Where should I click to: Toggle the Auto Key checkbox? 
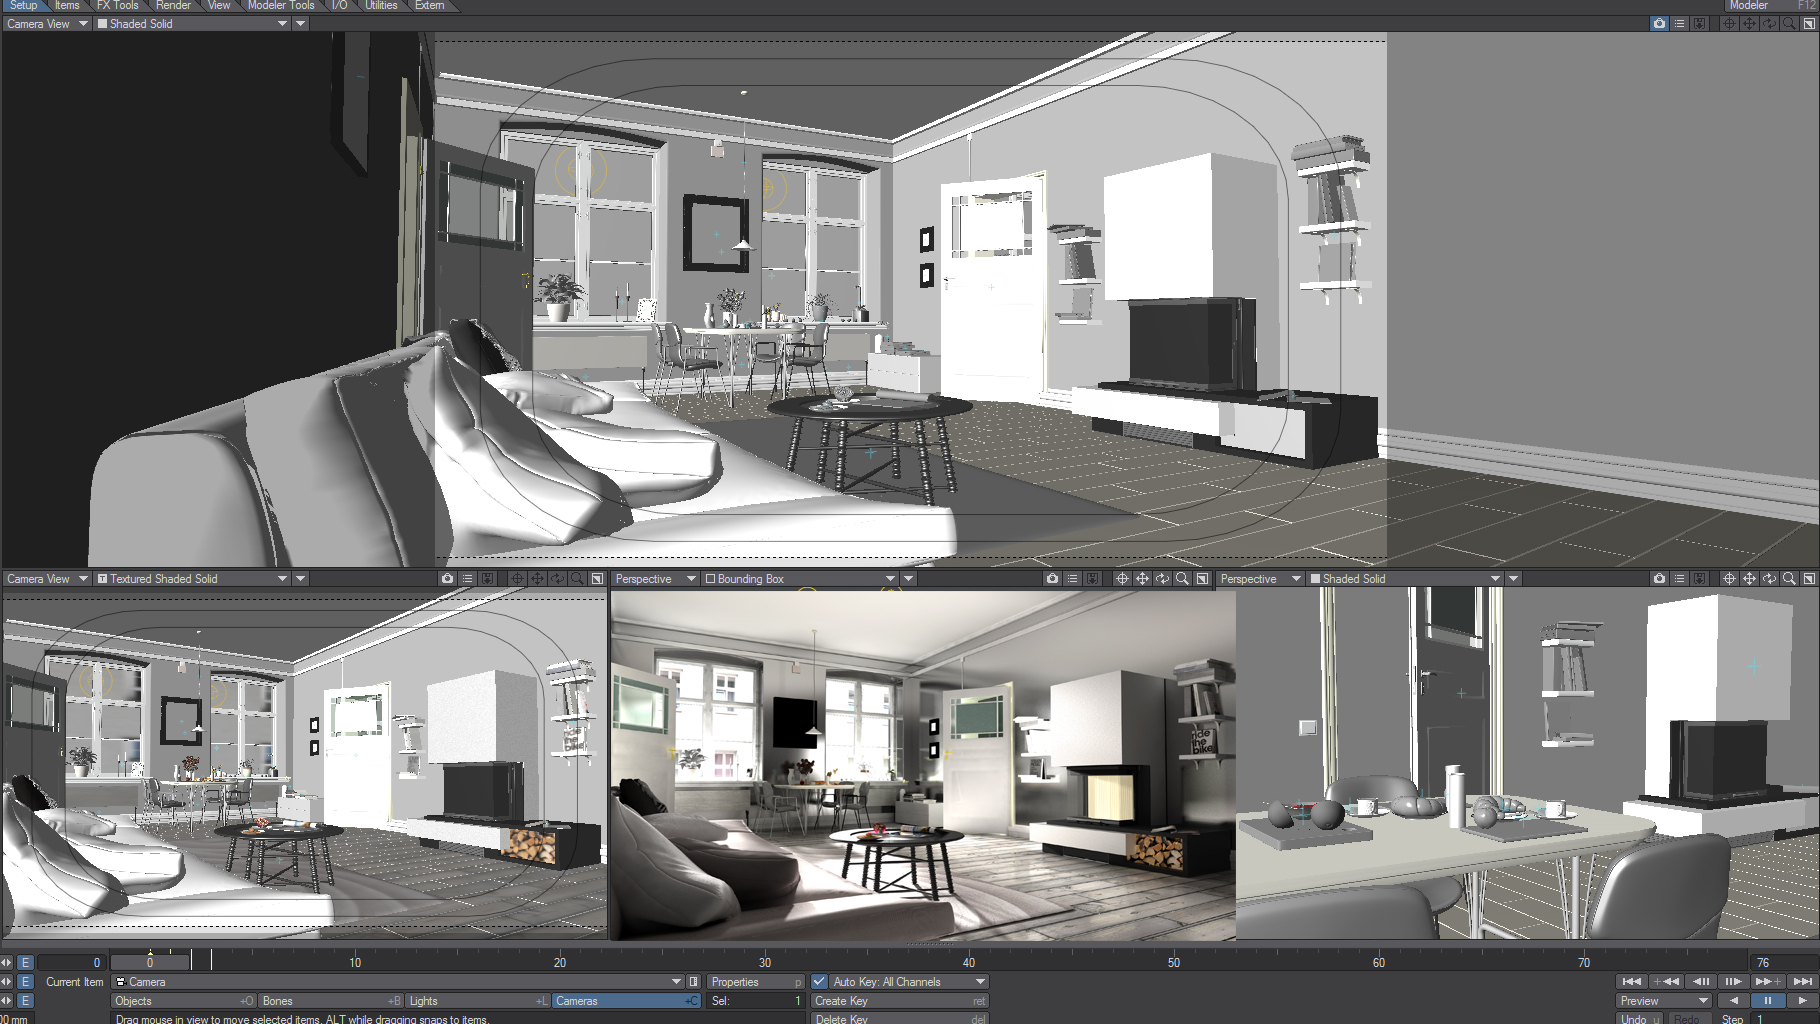coord(820,982)
